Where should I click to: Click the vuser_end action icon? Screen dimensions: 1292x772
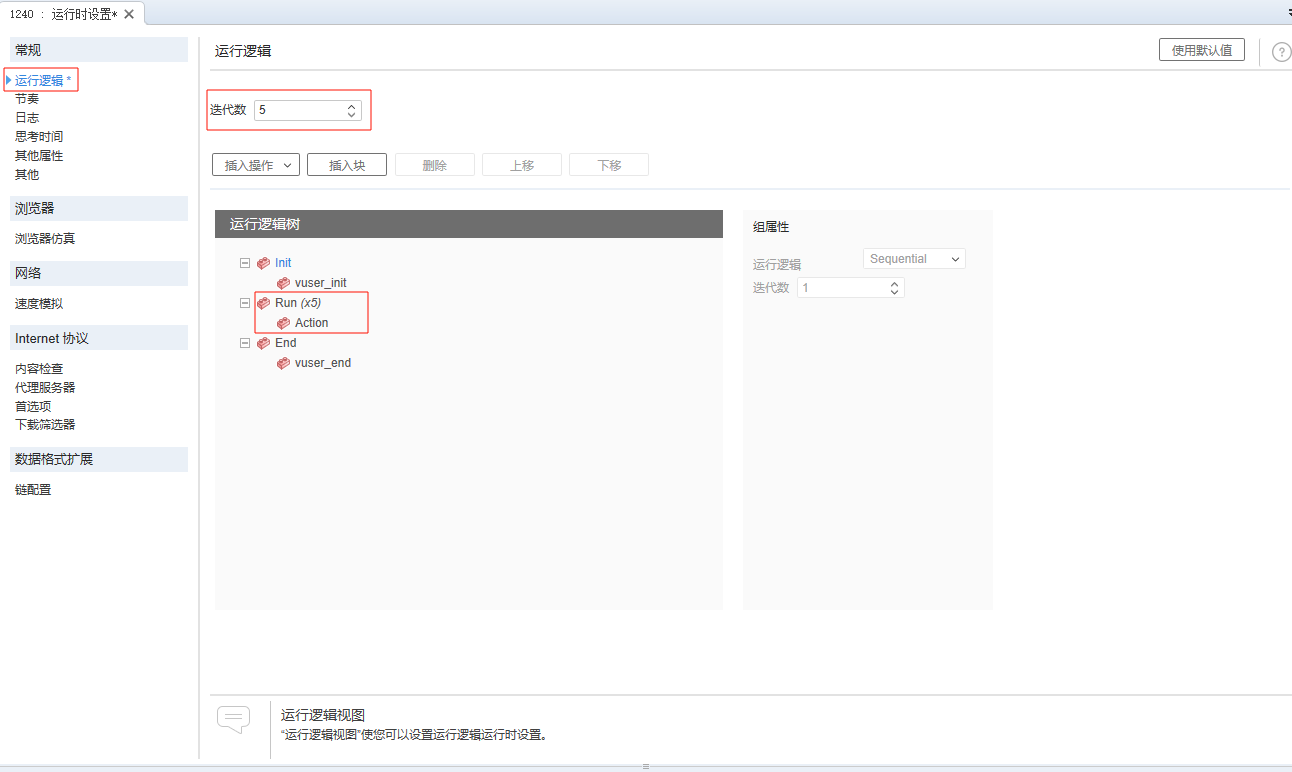click(283, 363)
